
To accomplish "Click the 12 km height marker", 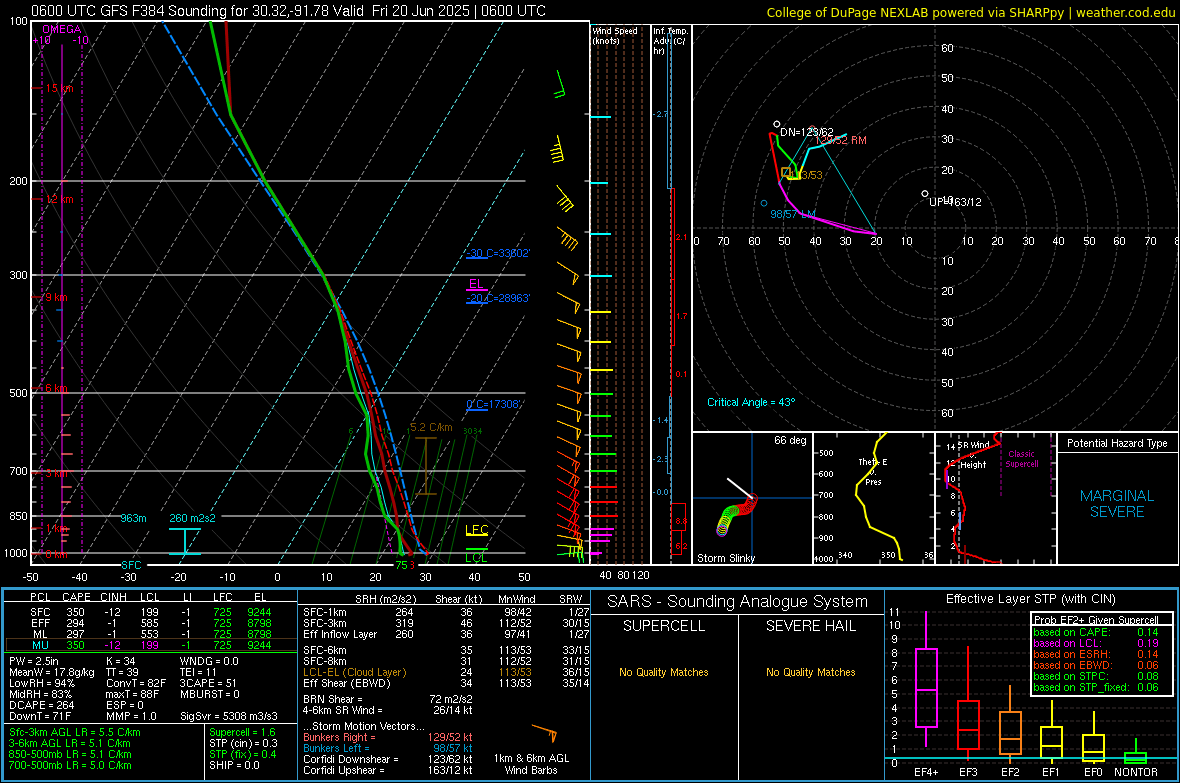I will pos(59,200).
